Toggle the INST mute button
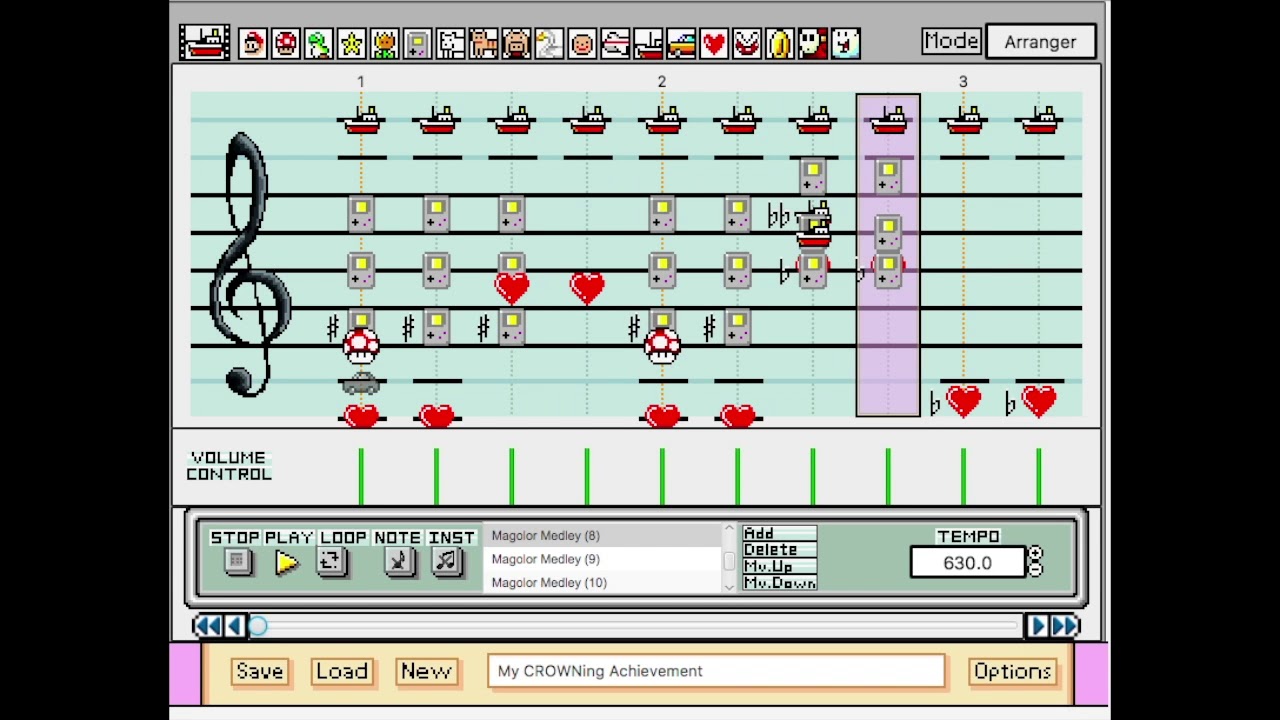 tap(446, 562)
